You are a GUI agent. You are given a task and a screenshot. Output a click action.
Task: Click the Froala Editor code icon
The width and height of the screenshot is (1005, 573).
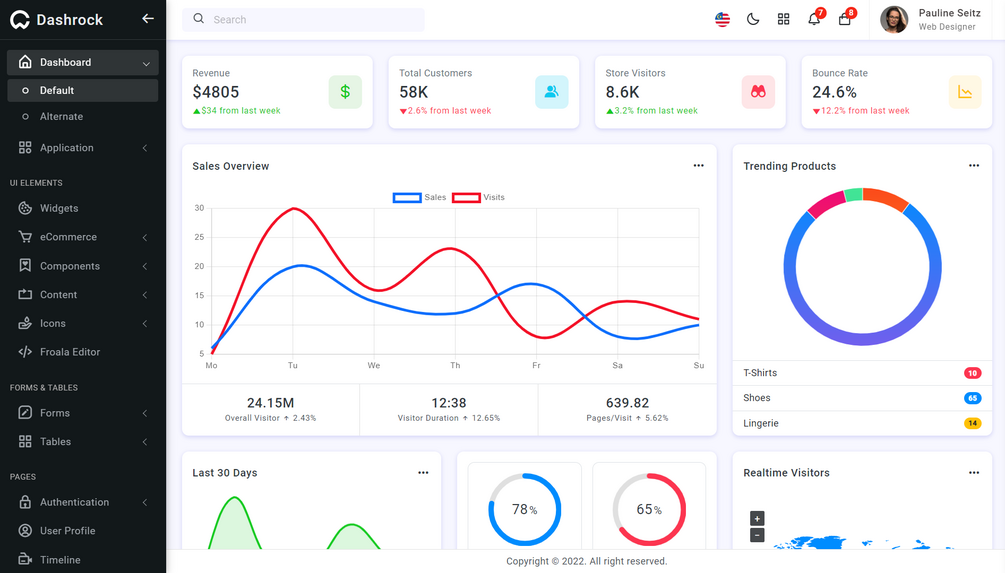(x=25, y=352)
